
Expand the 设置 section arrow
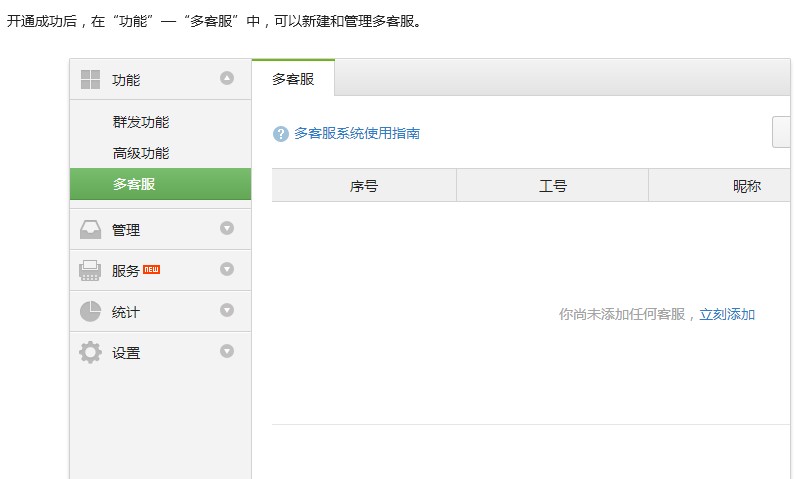coord(227,351)
